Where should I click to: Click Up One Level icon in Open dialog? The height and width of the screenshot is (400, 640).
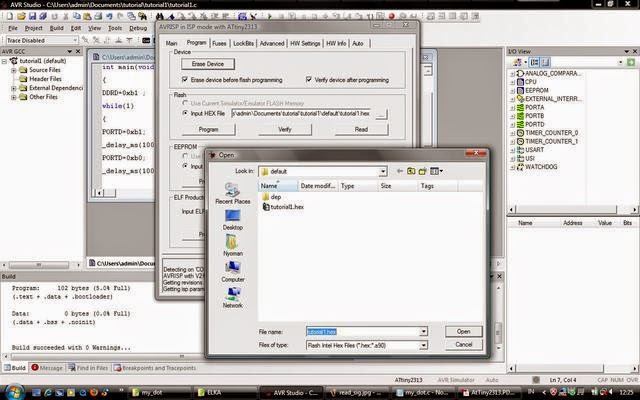pos(411,171)
